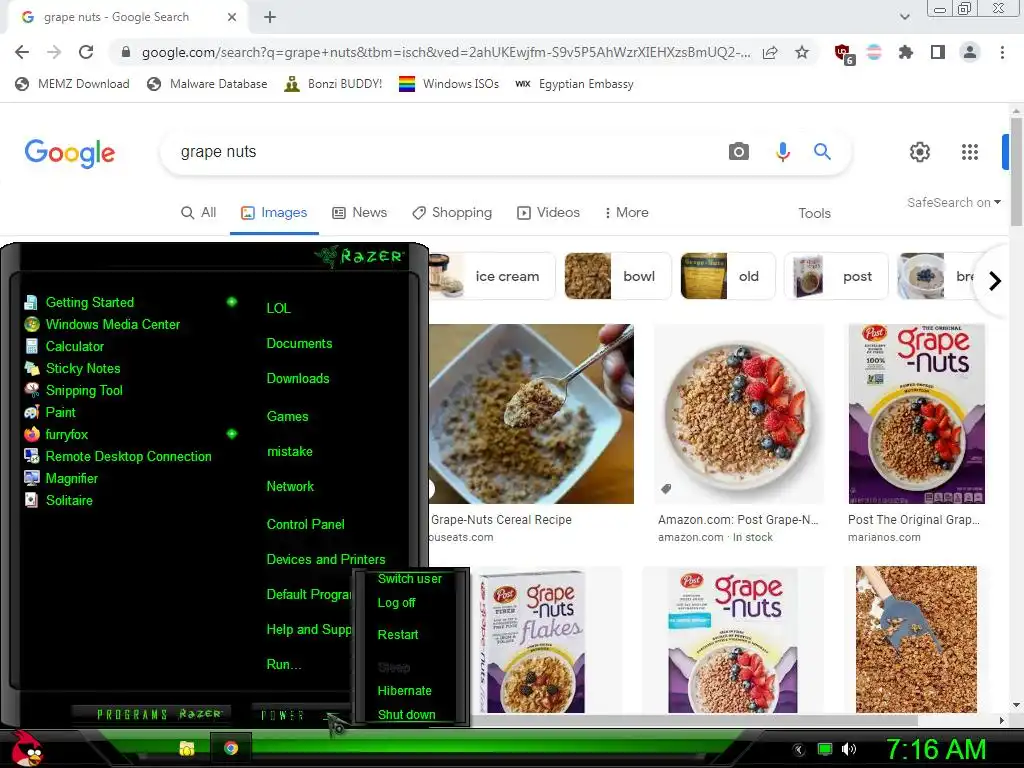This screenshot has height=768, width=1024.
Task: Click the address bar URL
Action: click(446, 52)
